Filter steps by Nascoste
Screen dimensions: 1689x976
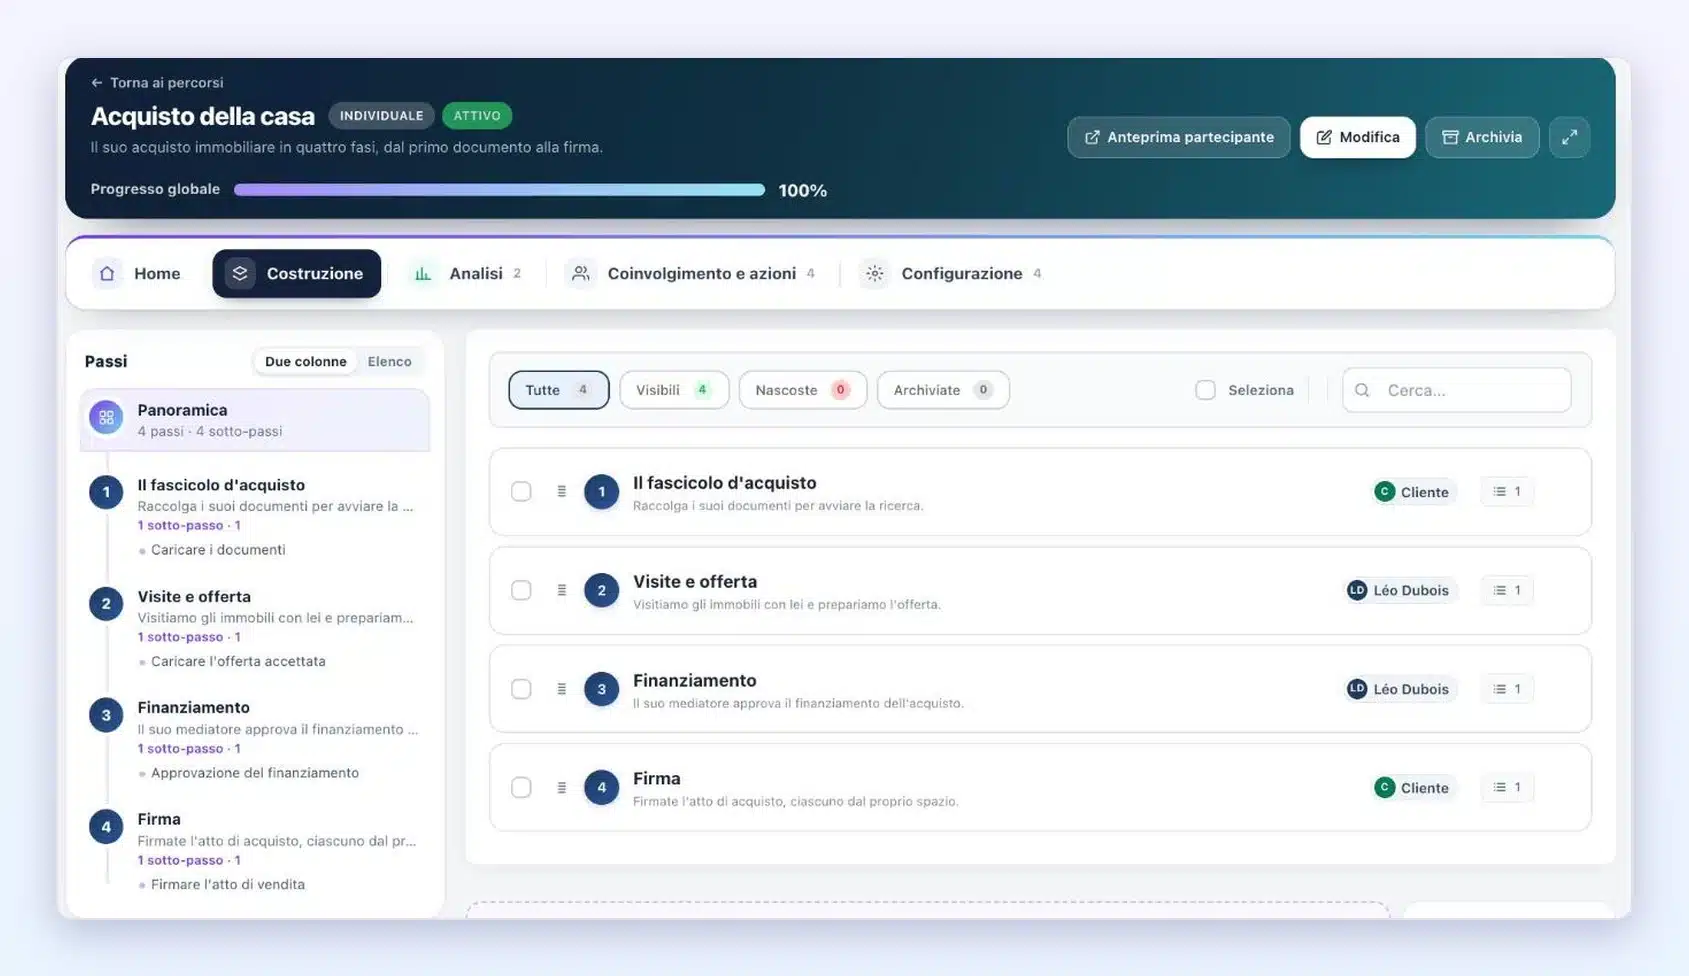803,390
